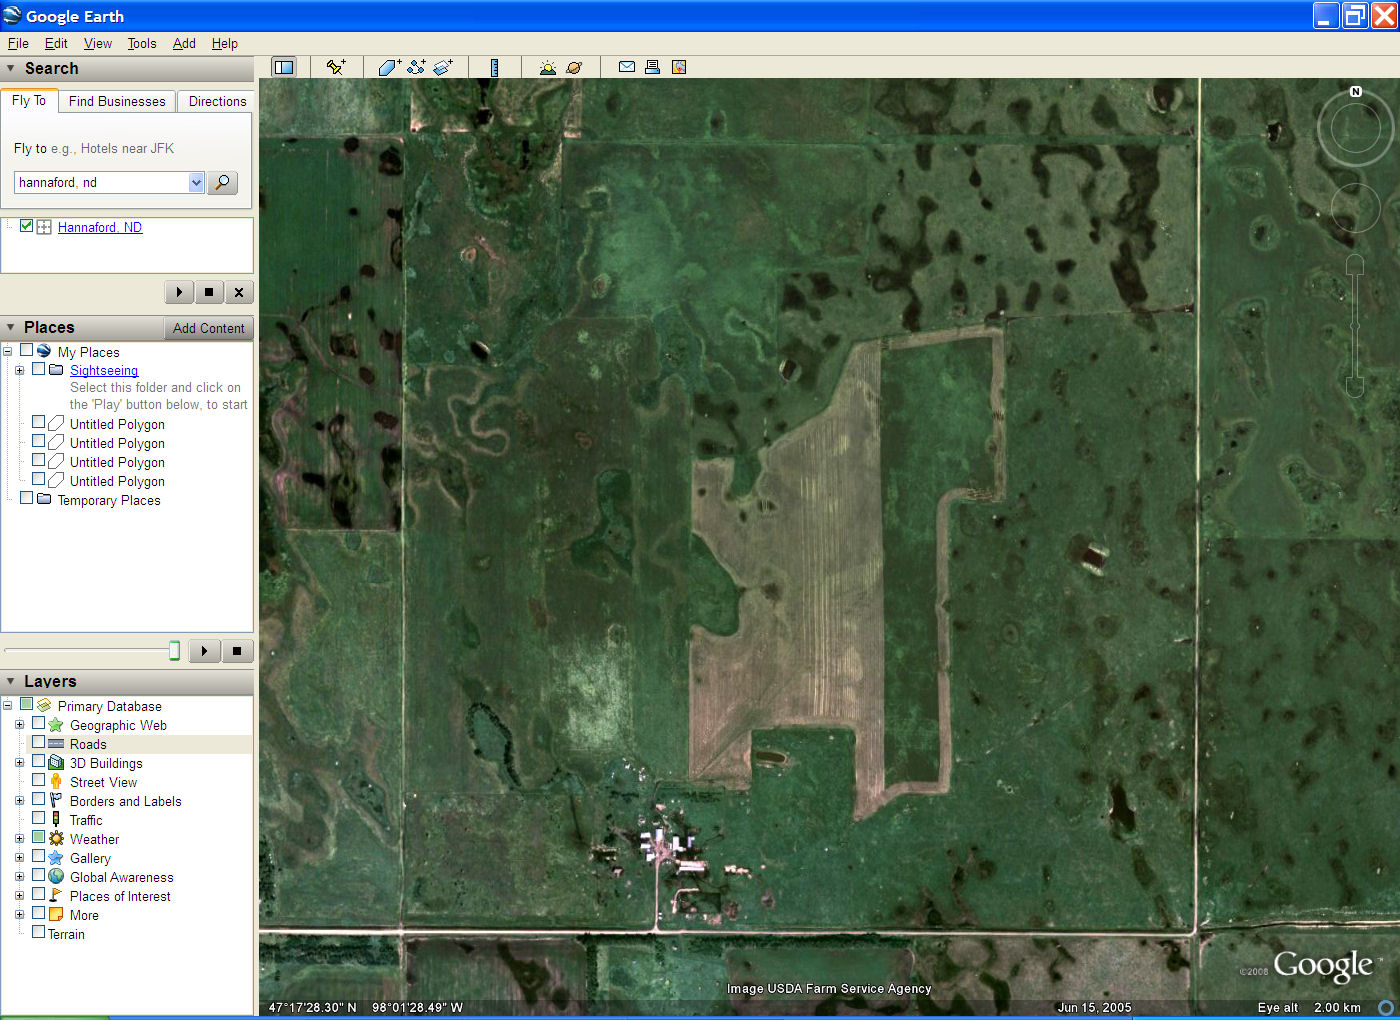Stop the search results tour
The height and width of the screenshot is (1020, 1400).
pyautogui.click(x=209, y=292)
